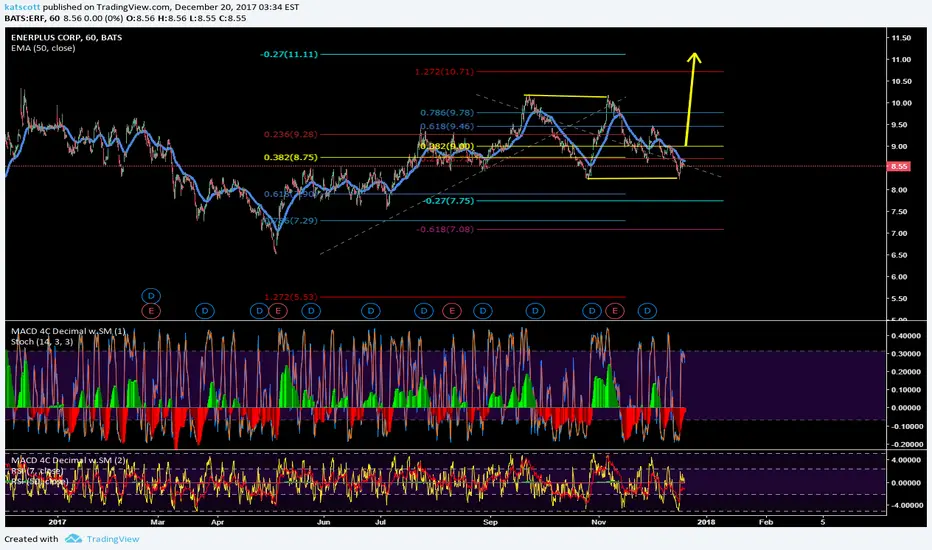Click the last D dividend marker after November

click(647, 310)
